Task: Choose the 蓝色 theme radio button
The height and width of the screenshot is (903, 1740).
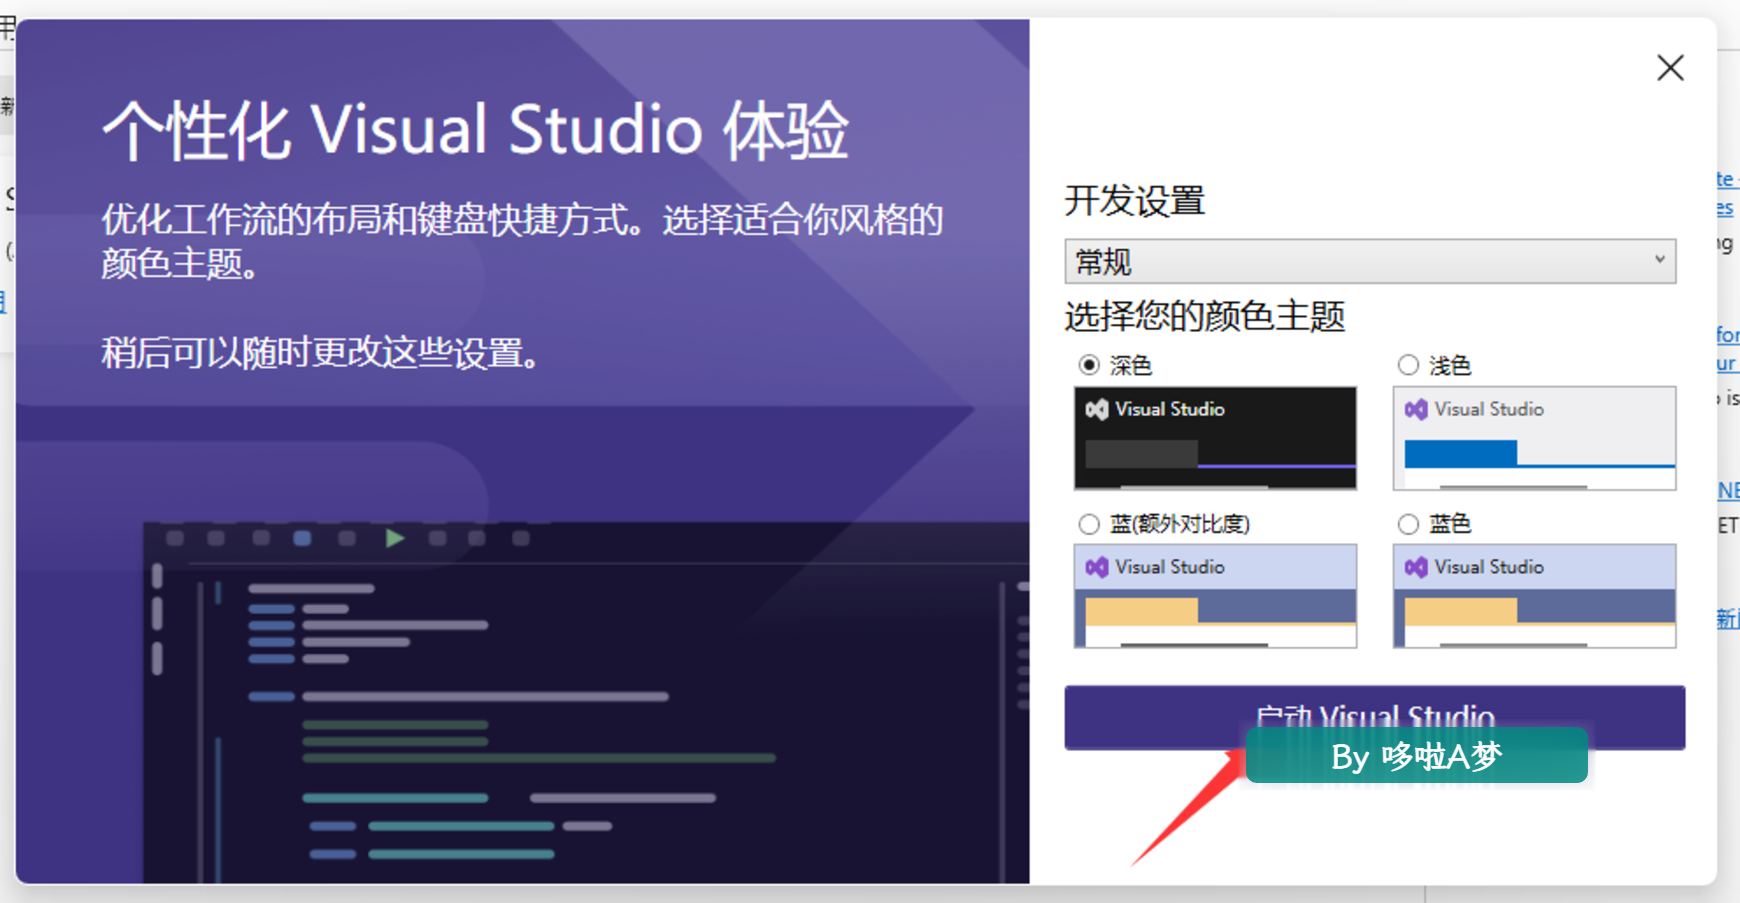Action: pyautogui.click(x=1408, y=524)
